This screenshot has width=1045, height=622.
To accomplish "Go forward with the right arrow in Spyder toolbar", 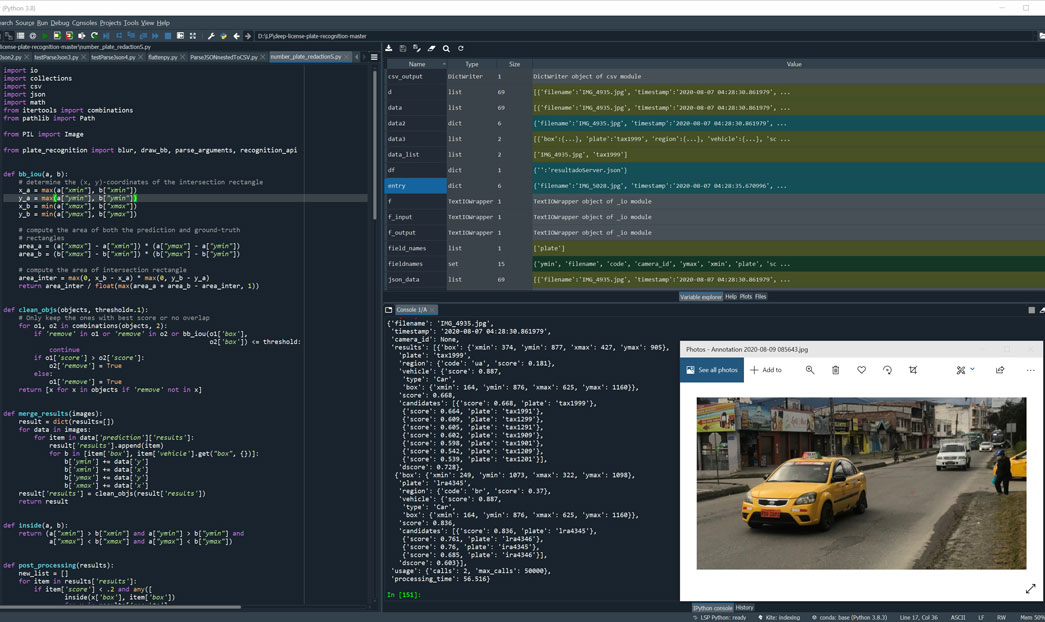I will click(248, 36).
